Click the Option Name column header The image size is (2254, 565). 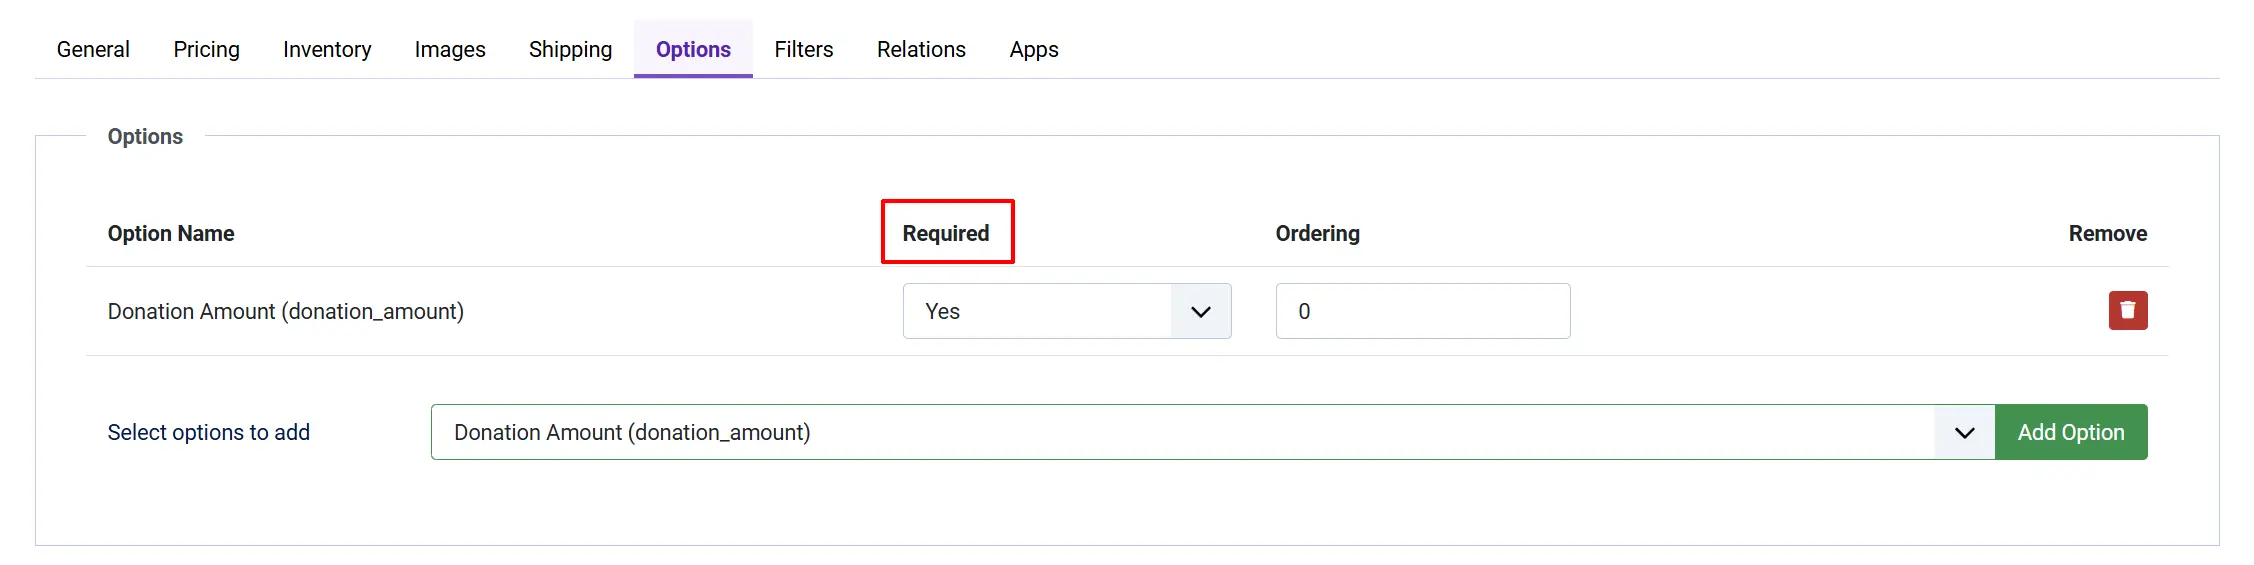coord(171,233)
